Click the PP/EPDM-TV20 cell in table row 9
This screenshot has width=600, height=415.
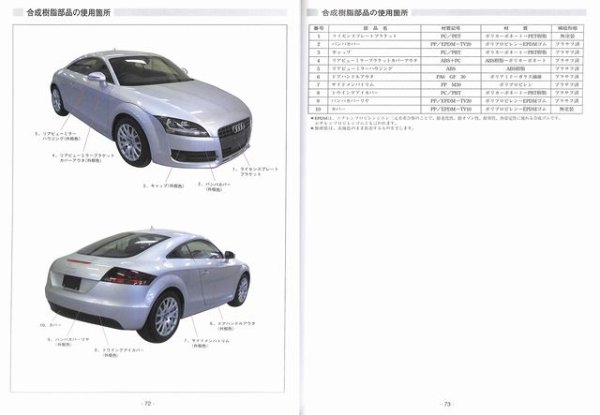click(451, 101)
